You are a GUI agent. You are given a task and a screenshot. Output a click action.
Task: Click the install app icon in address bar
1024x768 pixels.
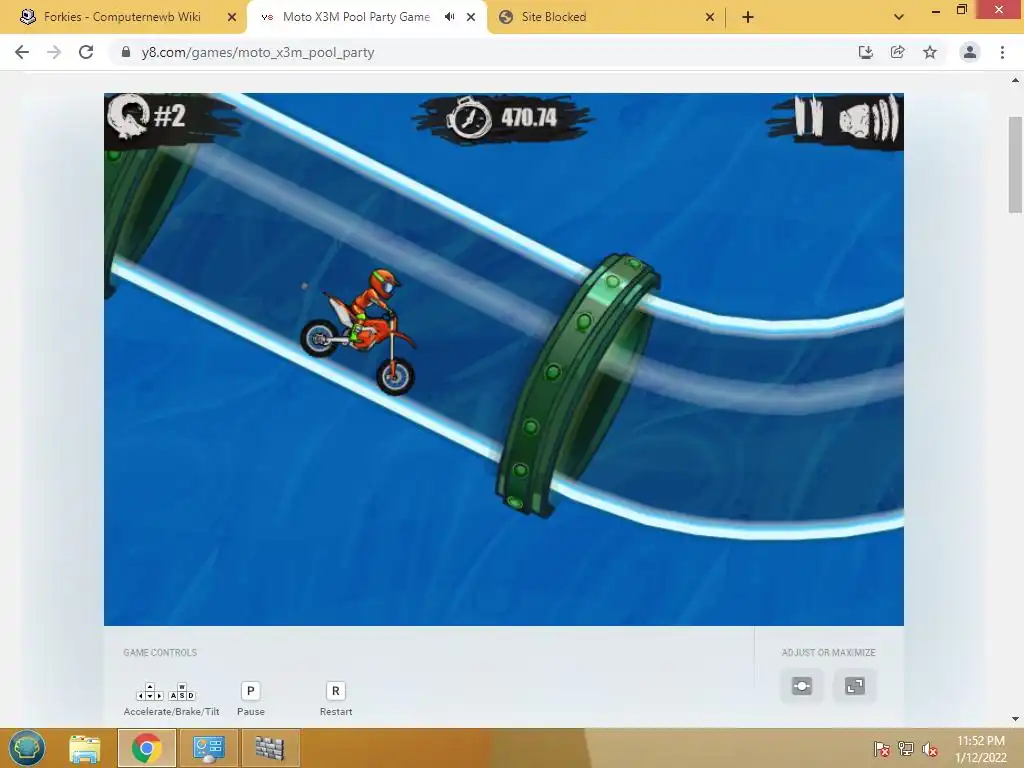[x=865, y=52]
